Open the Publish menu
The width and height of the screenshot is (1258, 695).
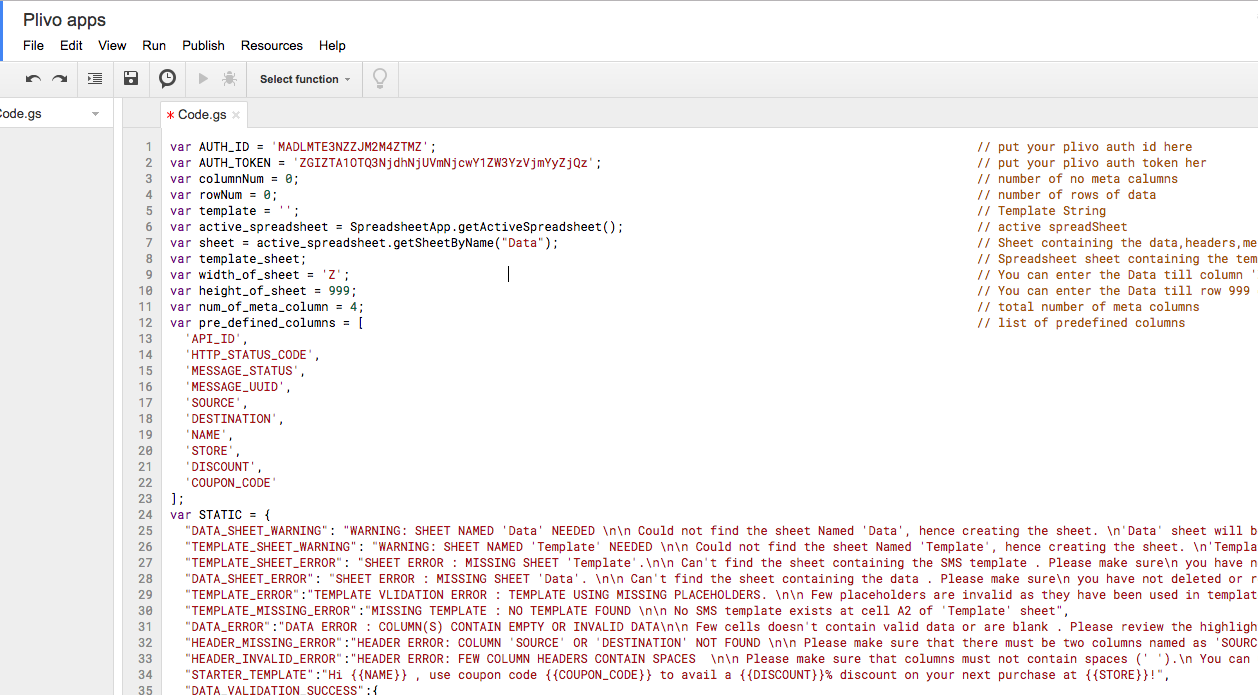(x=203, y=46)
